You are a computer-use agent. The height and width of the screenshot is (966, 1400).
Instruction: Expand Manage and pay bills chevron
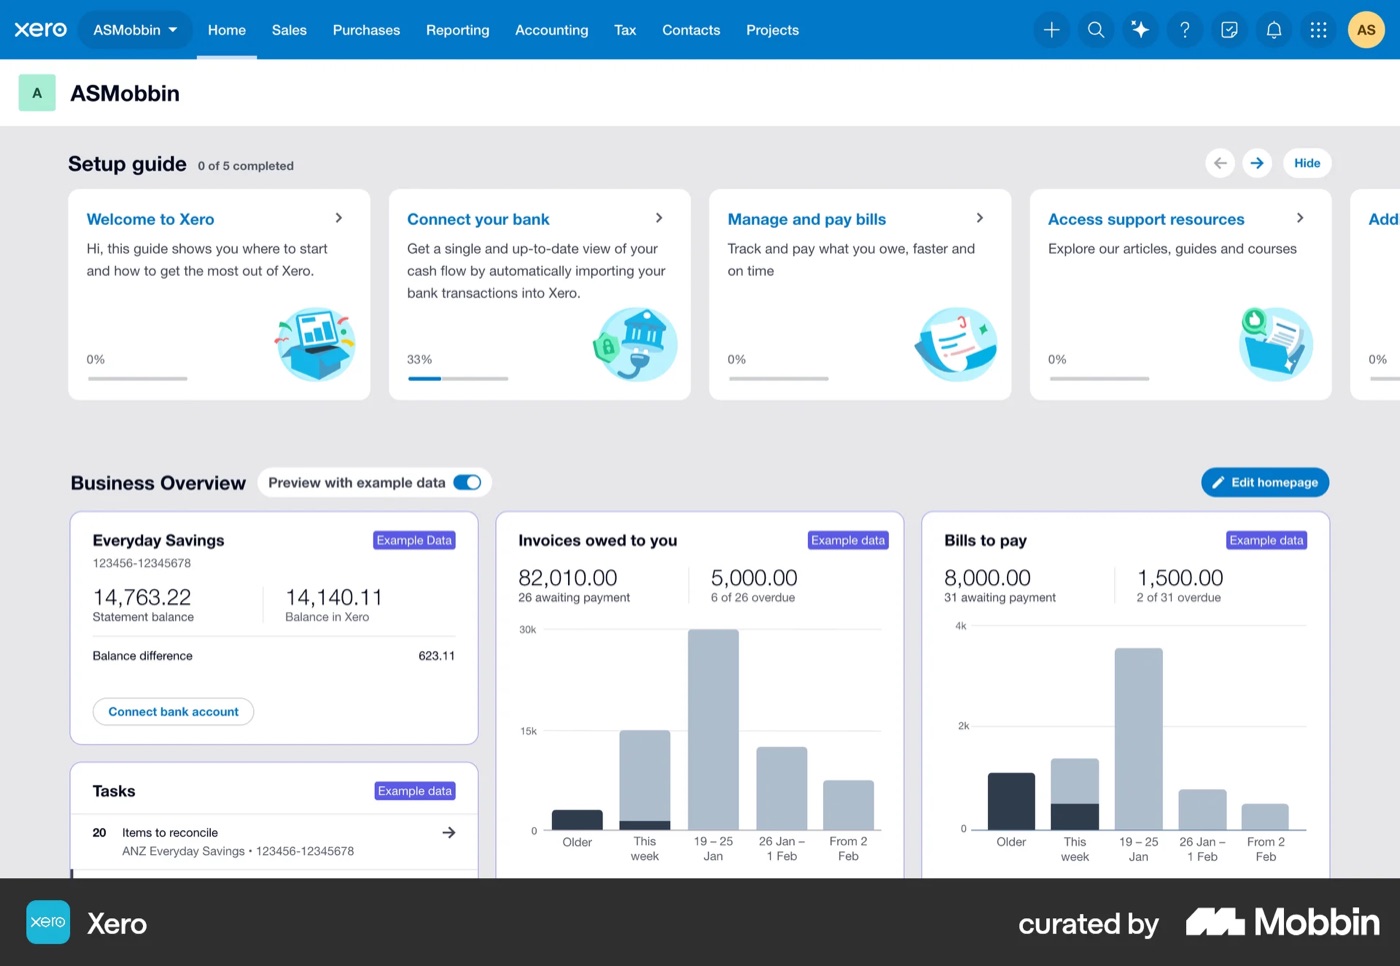[980, 218]
